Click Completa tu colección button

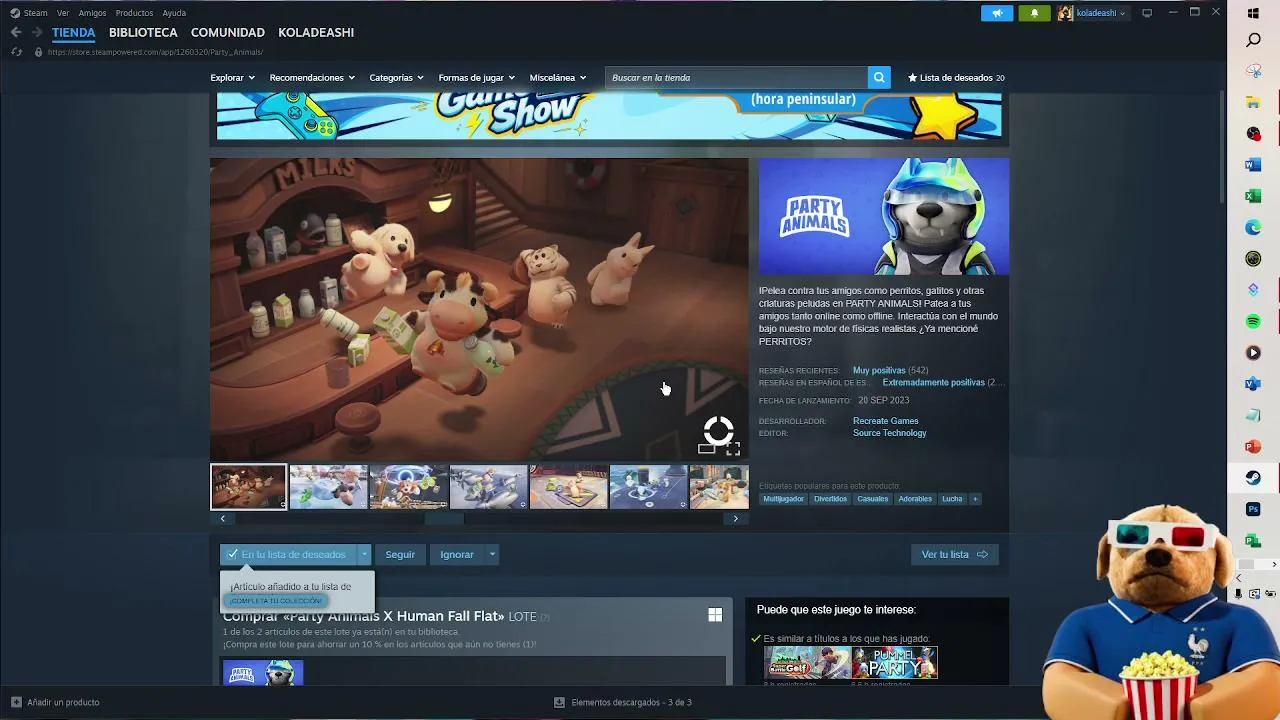point(275,601)
